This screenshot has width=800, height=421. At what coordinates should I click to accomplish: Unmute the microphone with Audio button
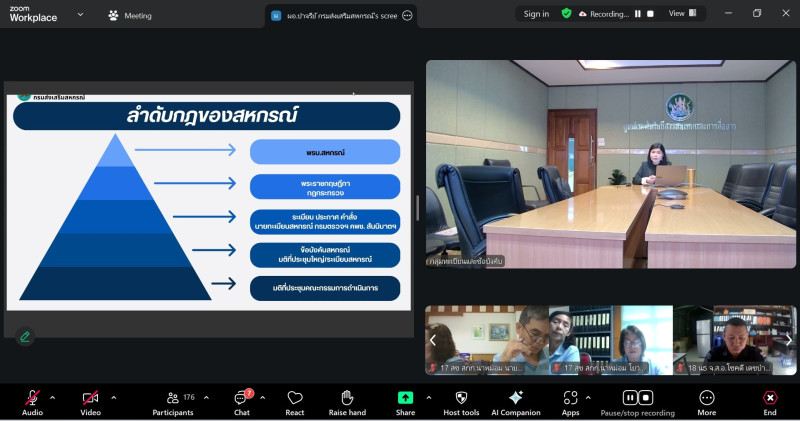click(32, 400)
